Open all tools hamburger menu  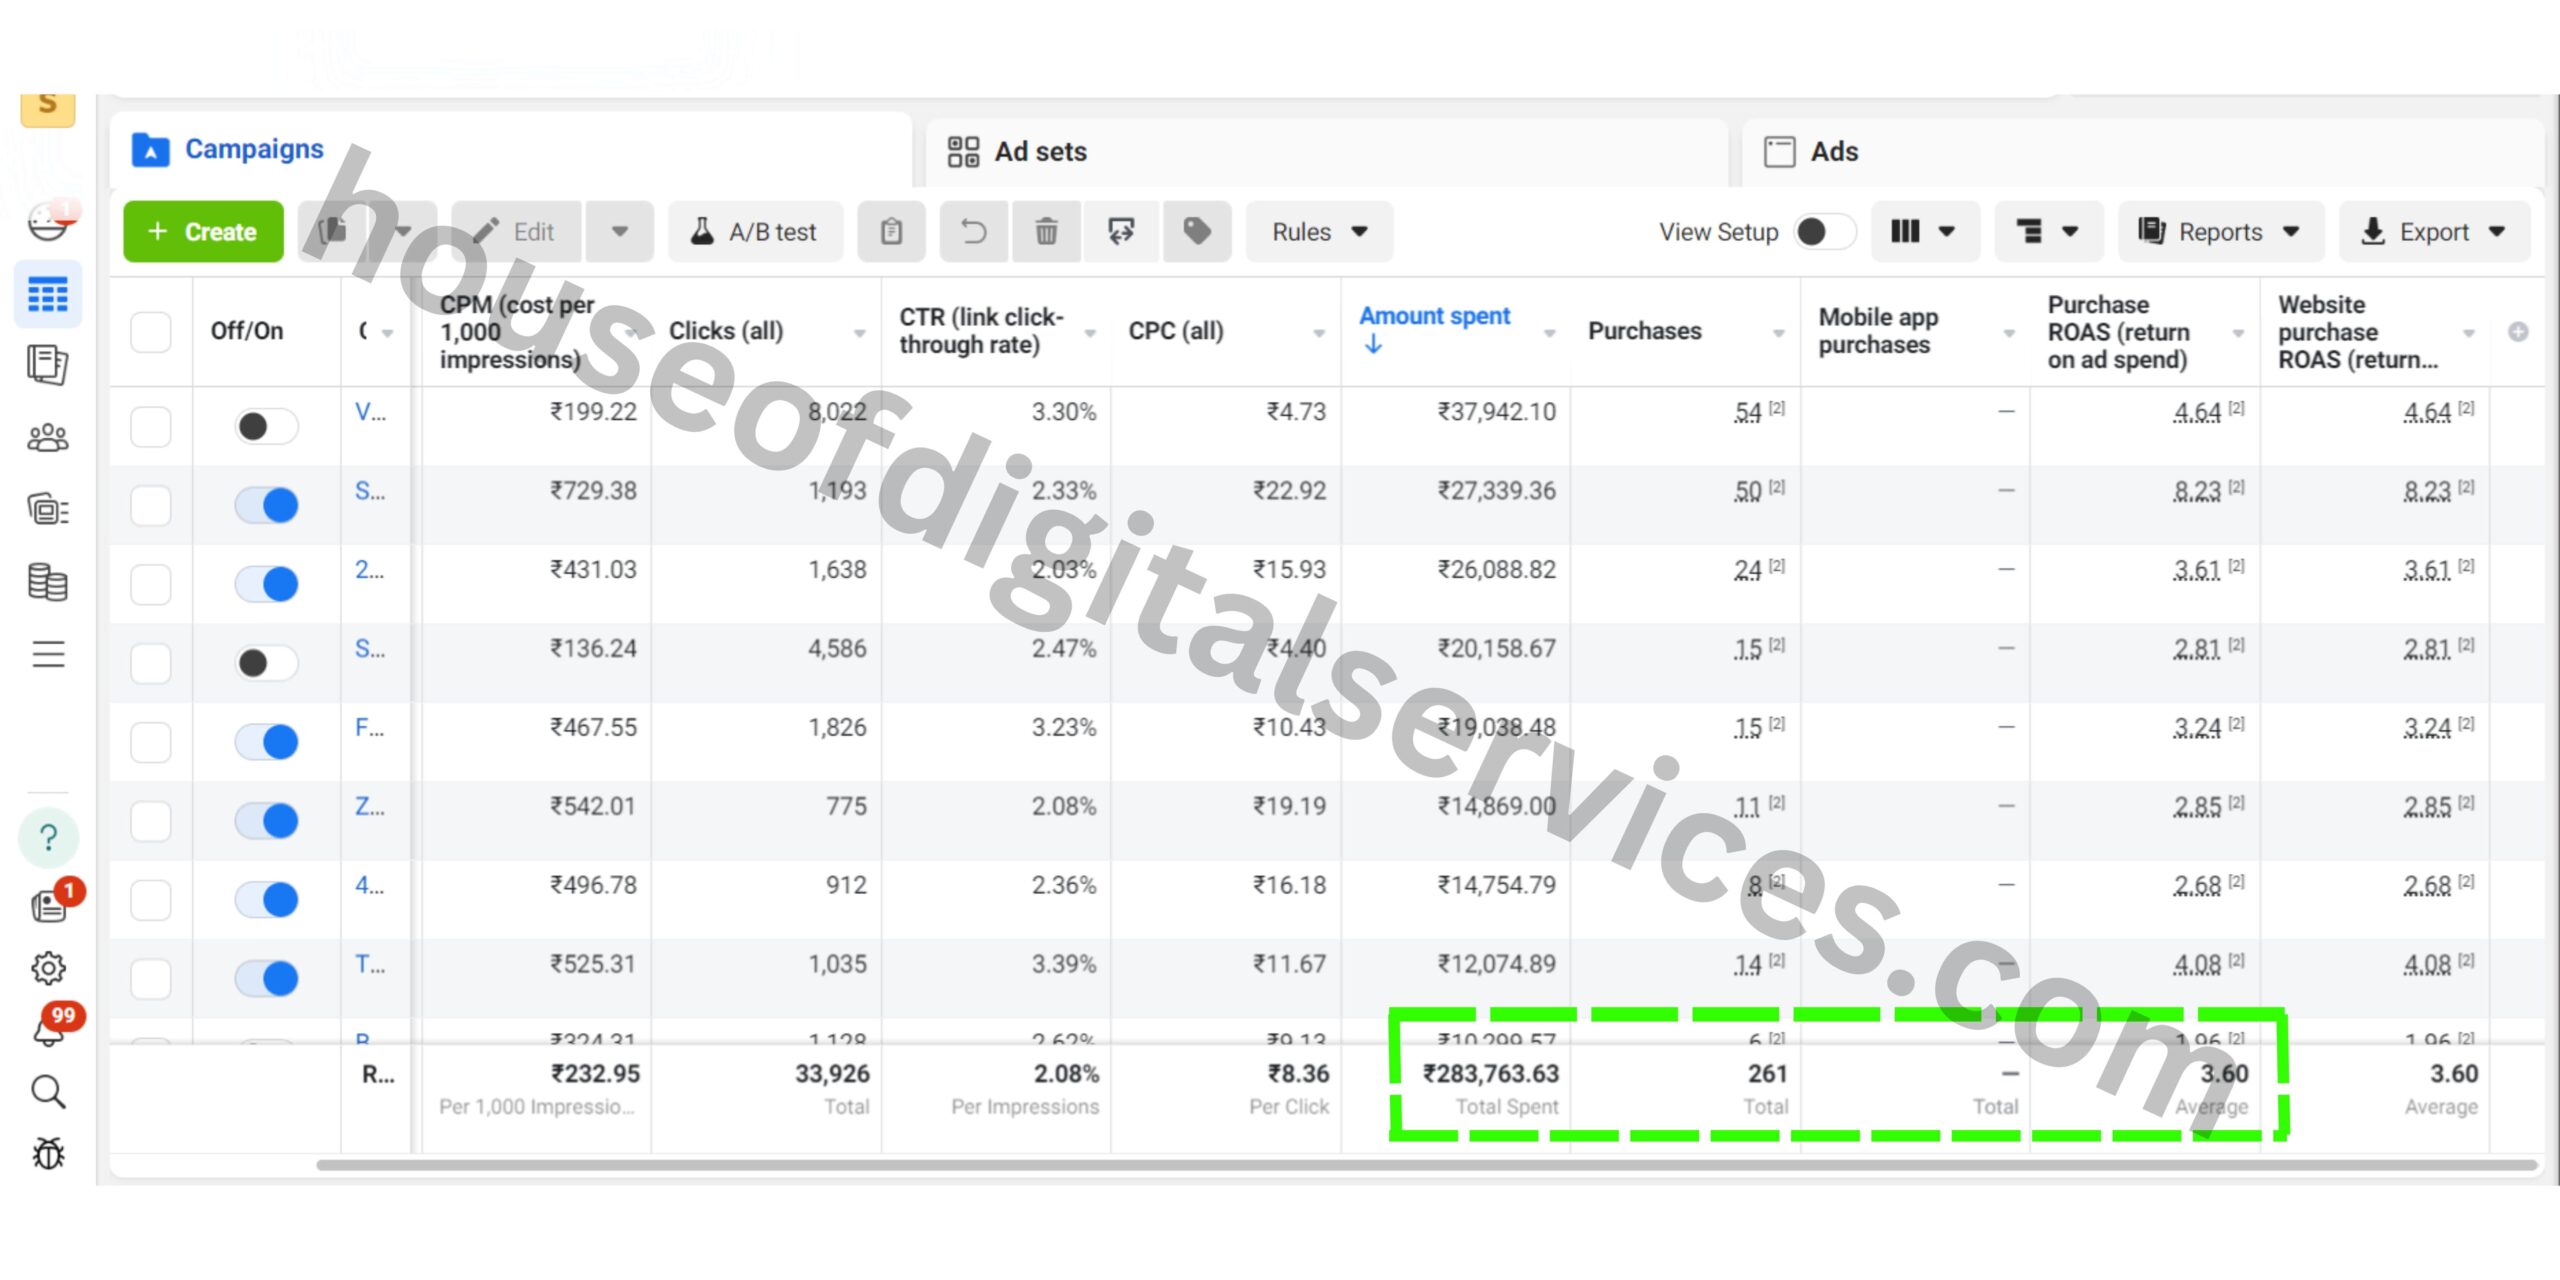point(48,655)
